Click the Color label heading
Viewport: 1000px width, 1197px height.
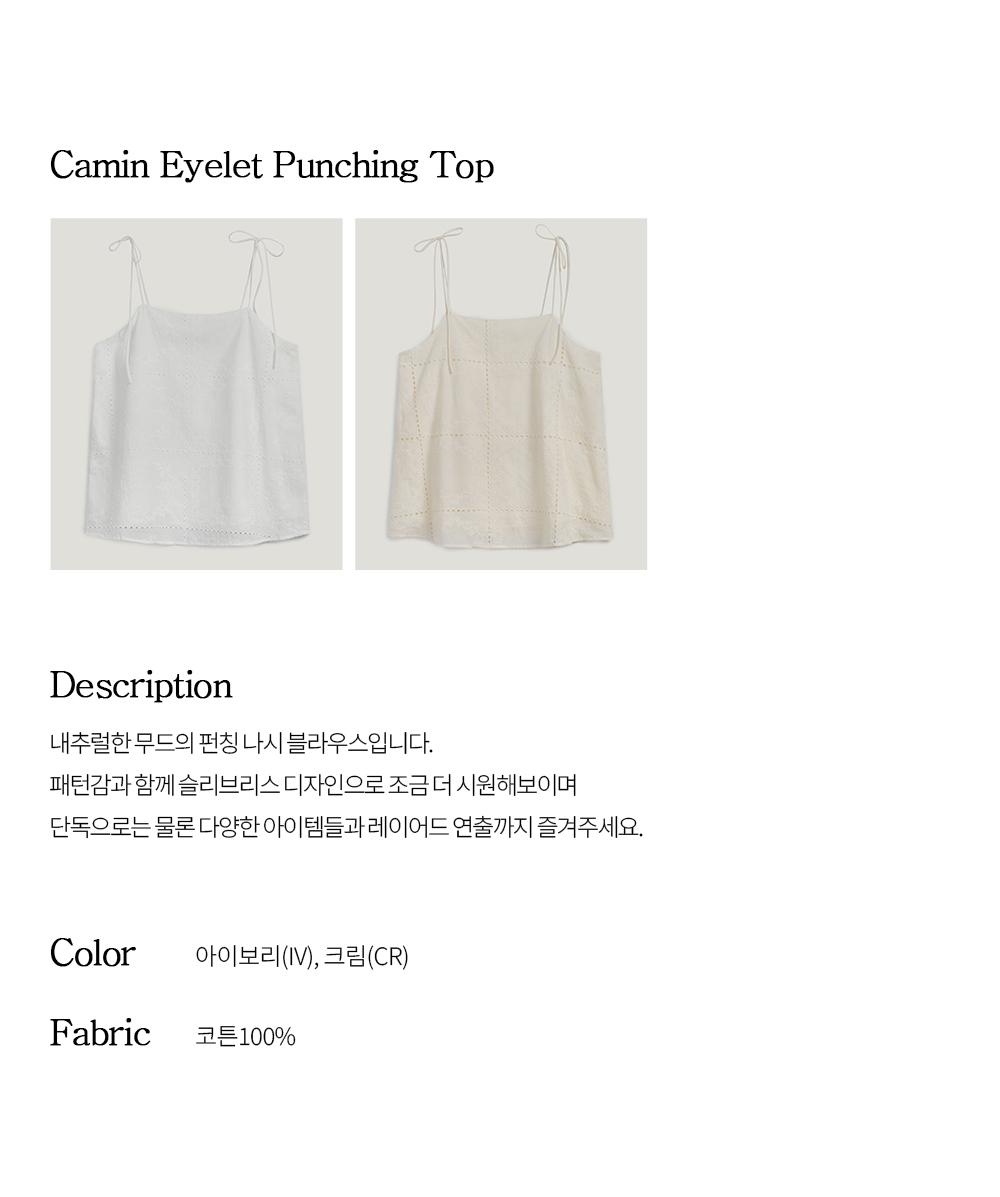pos(92,954)
